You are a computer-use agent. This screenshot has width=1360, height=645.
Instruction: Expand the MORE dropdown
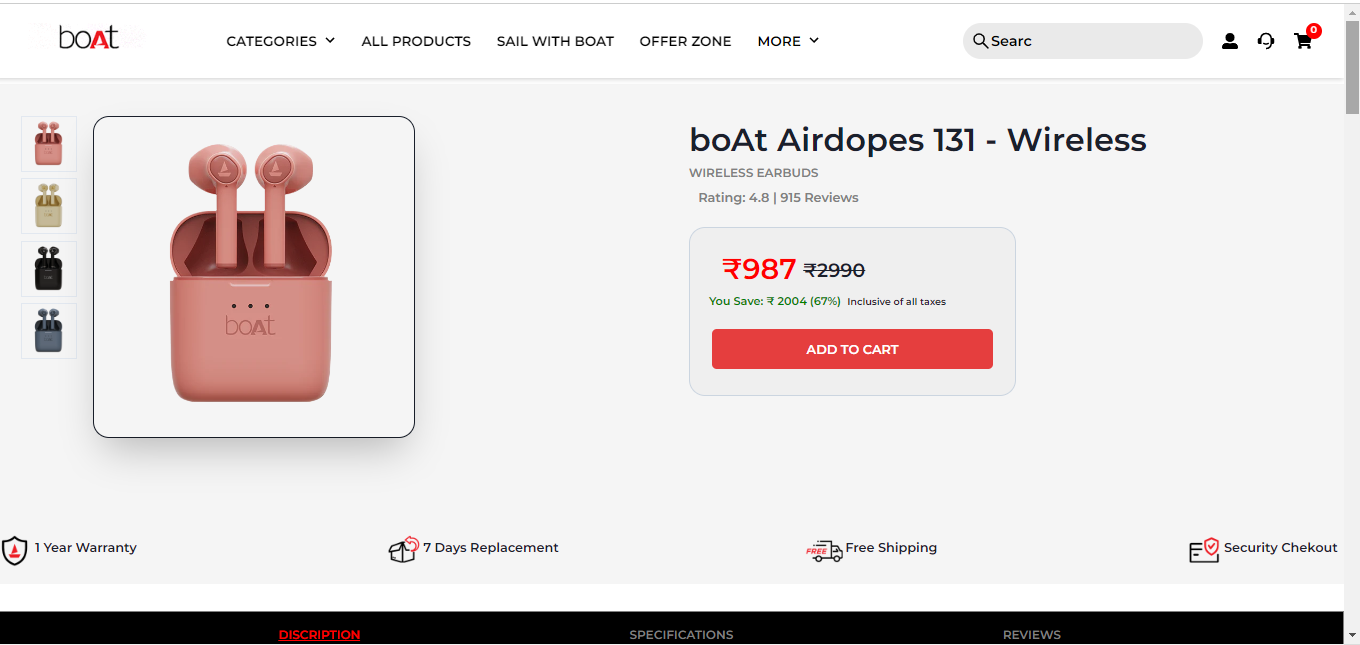point(780,41)
